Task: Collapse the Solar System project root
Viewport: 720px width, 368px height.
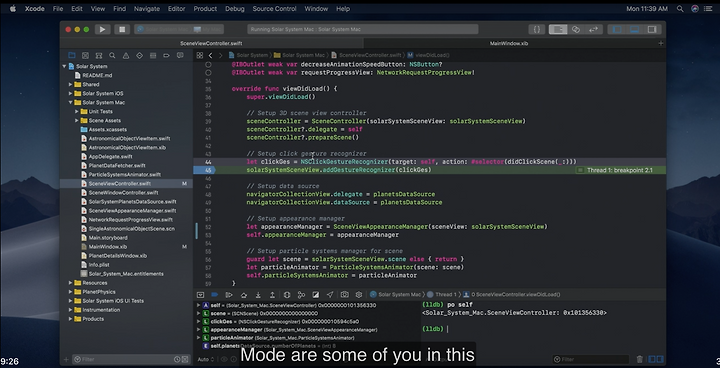Action: (x=64, y=66)
